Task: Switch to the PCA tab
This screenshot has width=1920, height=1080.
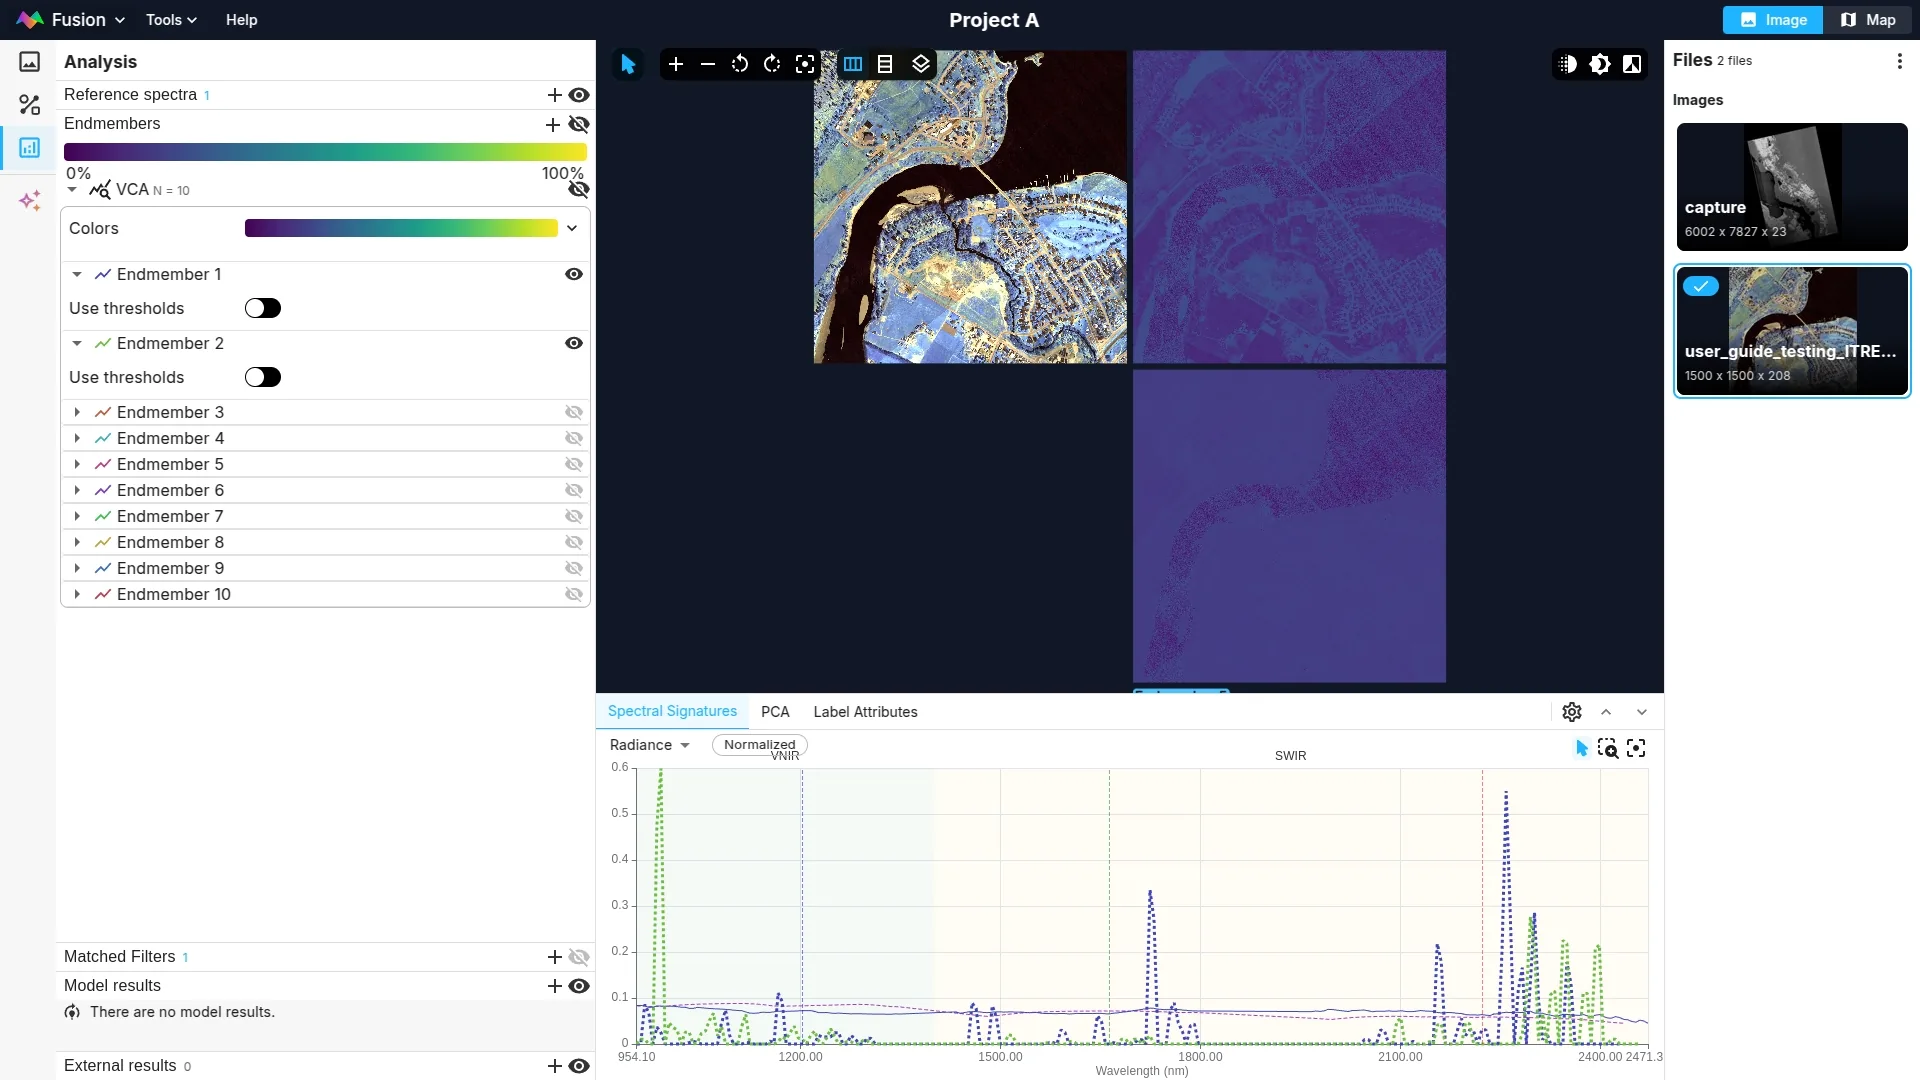Action: coord(775,712)
